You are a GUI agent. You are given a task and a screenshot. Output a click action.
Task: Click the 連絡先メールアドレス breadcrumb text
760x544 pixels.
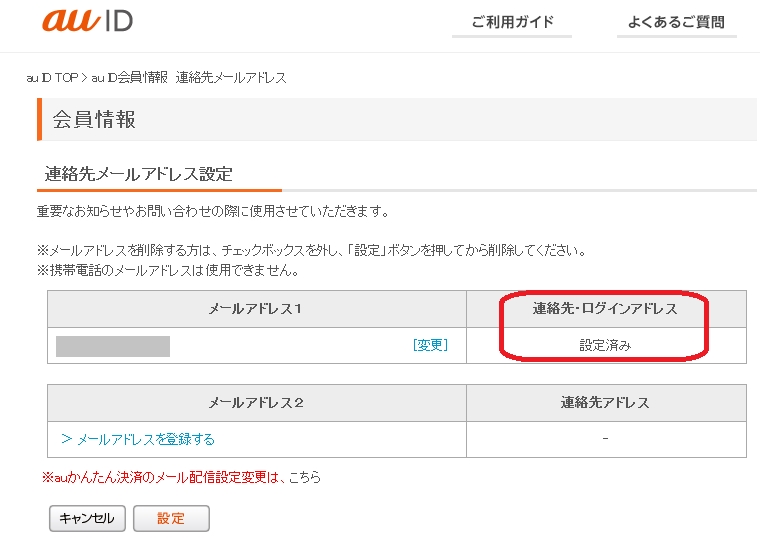pos(231,78)
